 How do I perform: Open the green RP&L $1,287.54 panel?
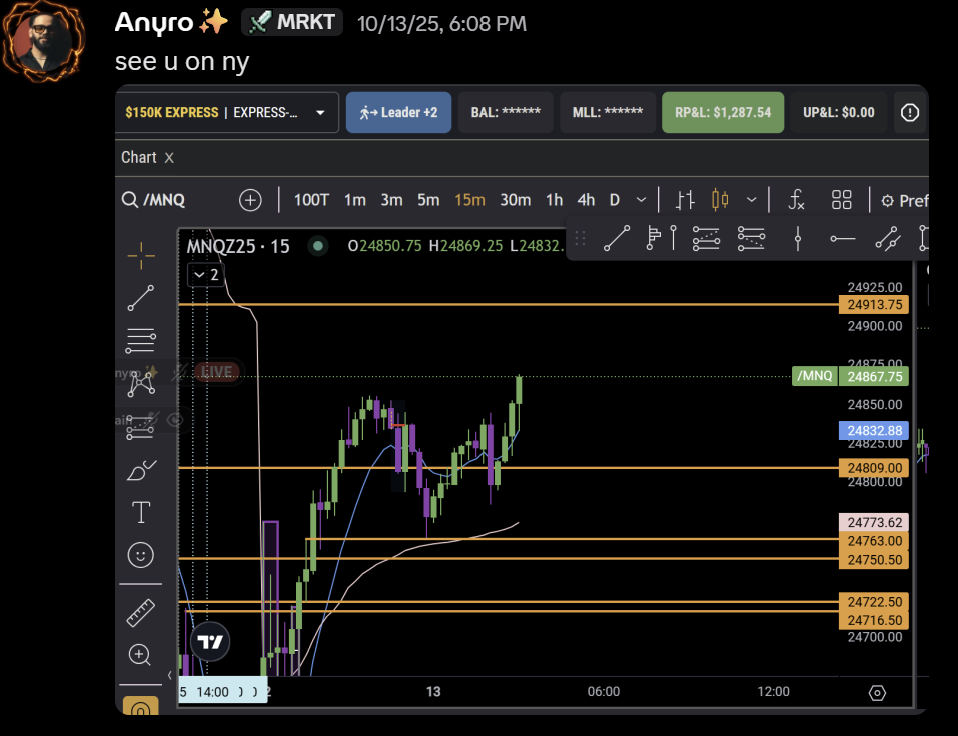point(722,112)
